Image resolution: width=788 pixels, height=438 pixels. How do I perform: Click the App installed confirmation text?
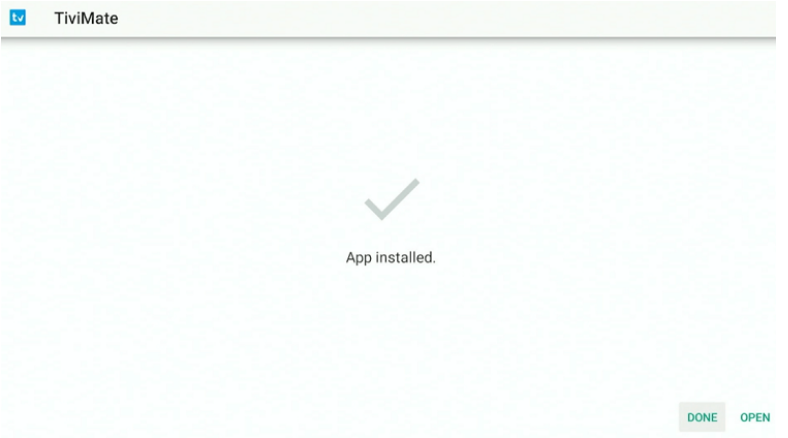pyautogui.click(x=390, y=257)
